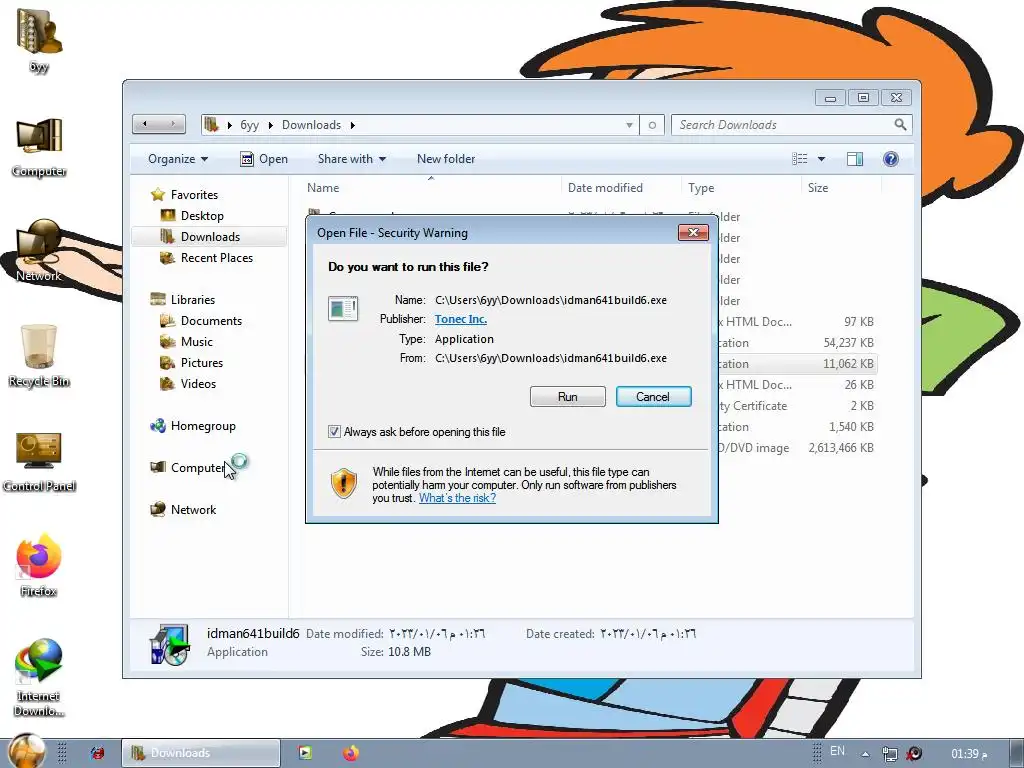The width and height of the screenshot is (1024, 768).
Task: Click the network tray icon
Action: coord(889,754)
